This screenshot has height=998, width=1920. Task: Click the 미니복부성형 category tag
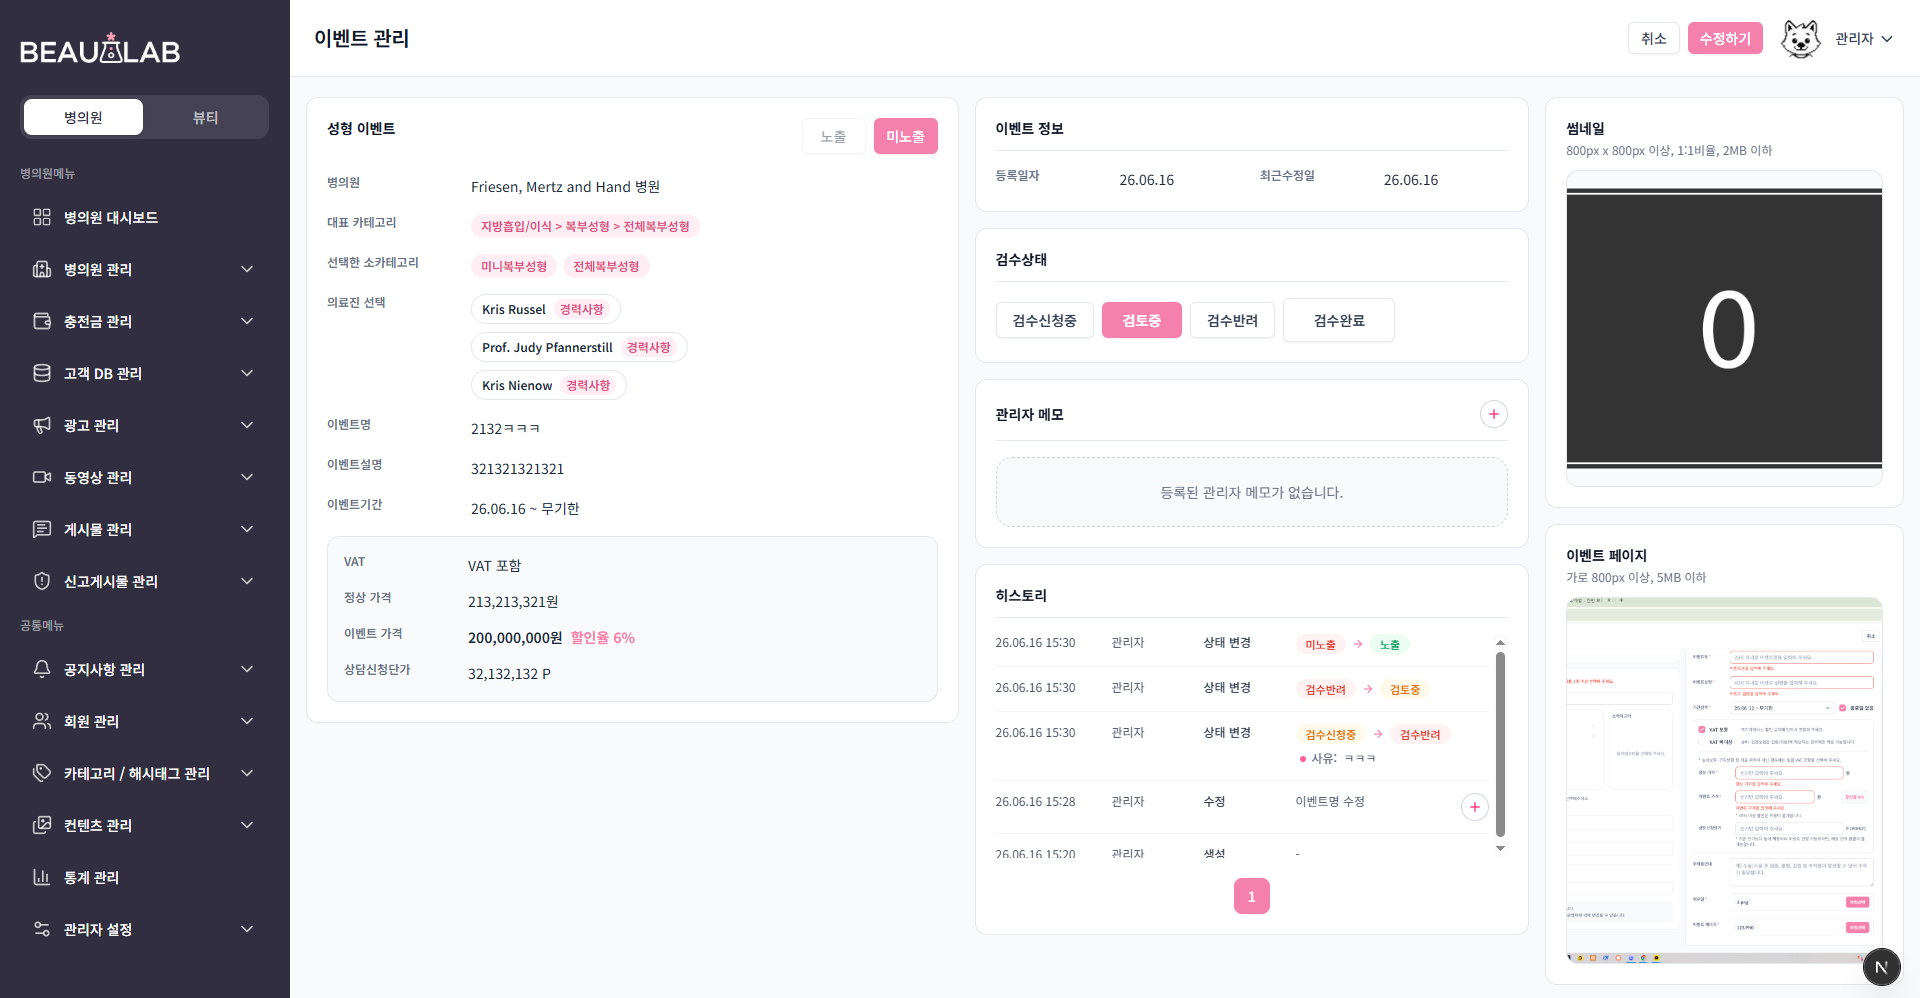(x=514, y=266)
